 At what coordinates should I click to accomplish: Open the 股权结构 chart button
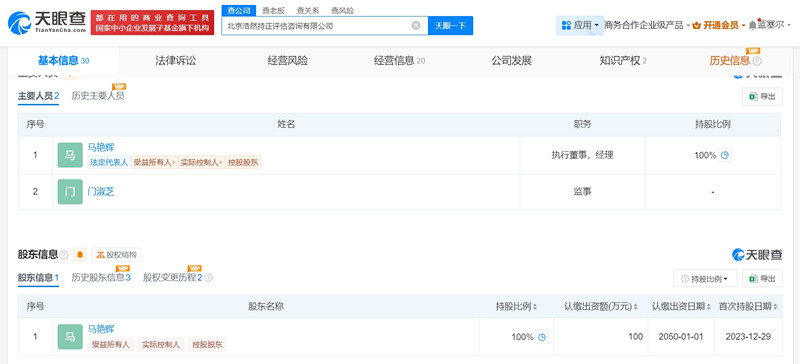point(116,255)
